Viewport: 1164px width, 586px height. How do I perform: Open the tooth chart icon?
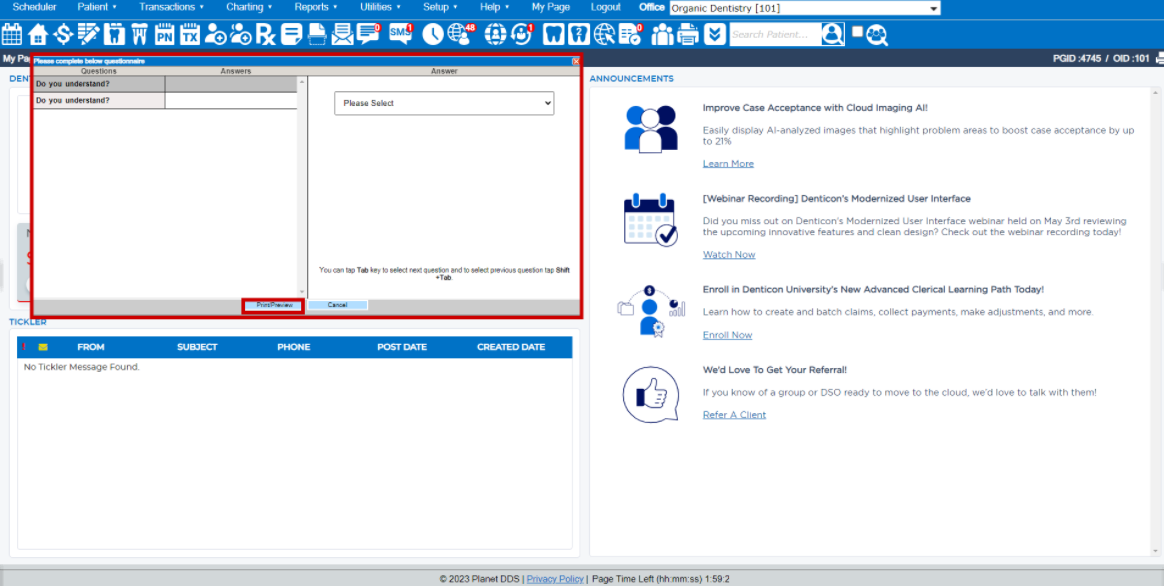click(x=114, y=34)
